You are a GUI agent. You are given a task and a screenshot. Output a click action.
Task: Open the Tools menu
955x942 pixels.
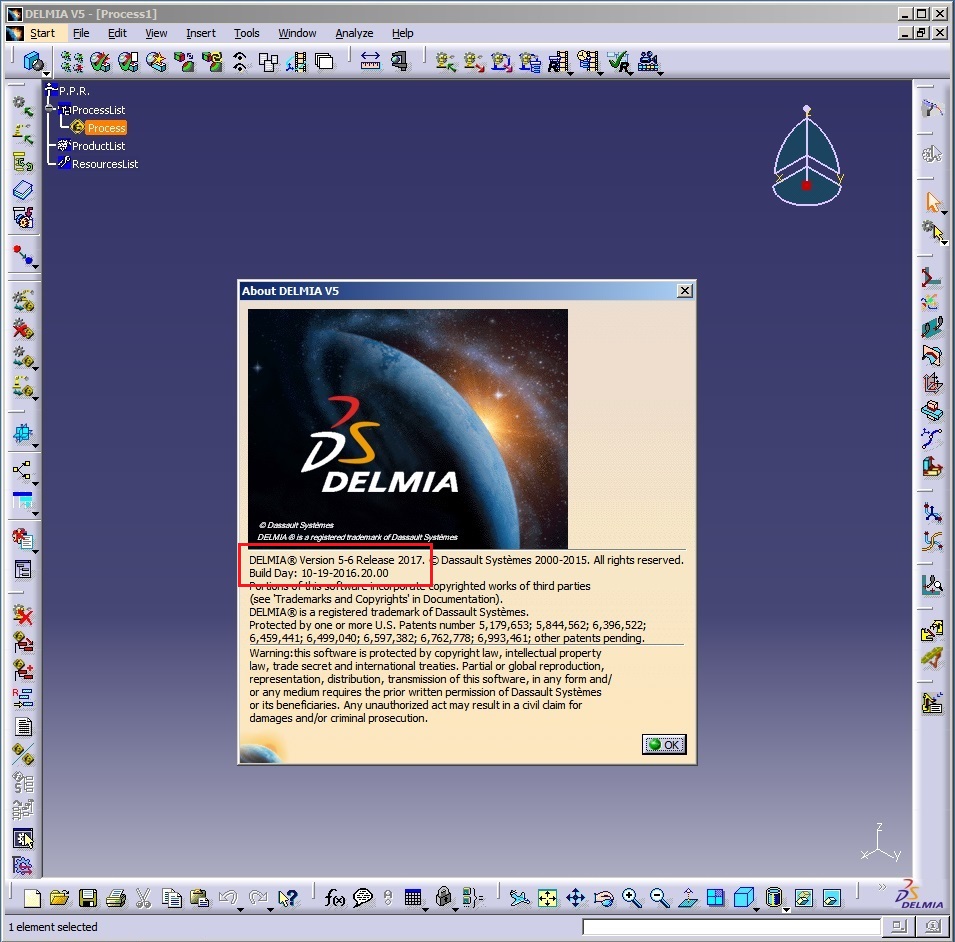coord(246,33)
